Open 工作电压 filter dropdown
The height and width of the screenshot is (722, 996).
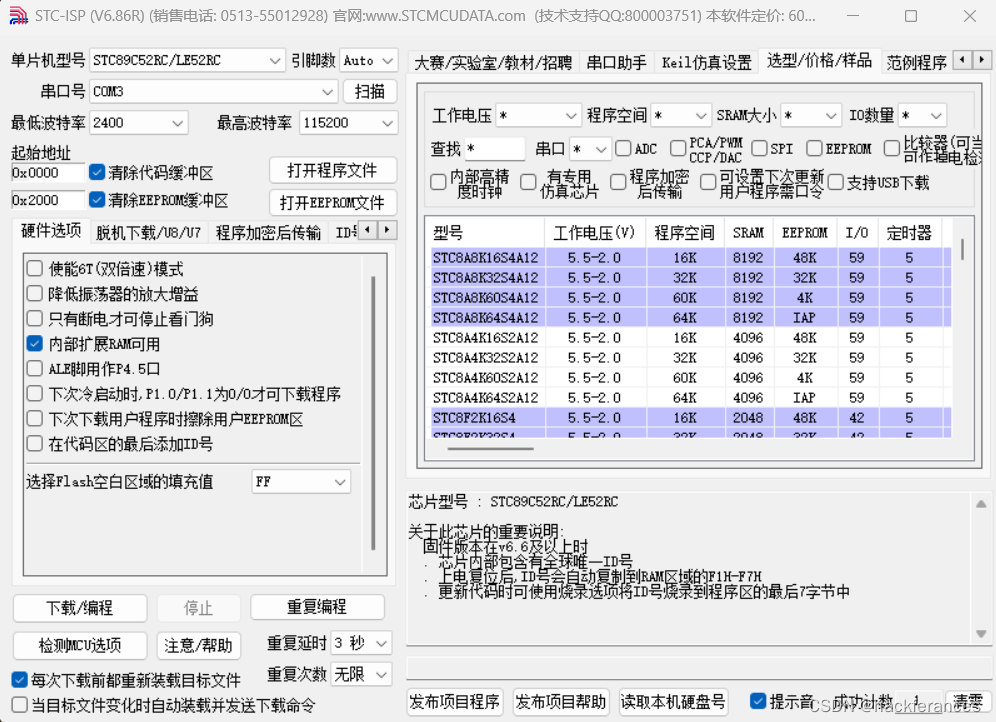(538, 116)
